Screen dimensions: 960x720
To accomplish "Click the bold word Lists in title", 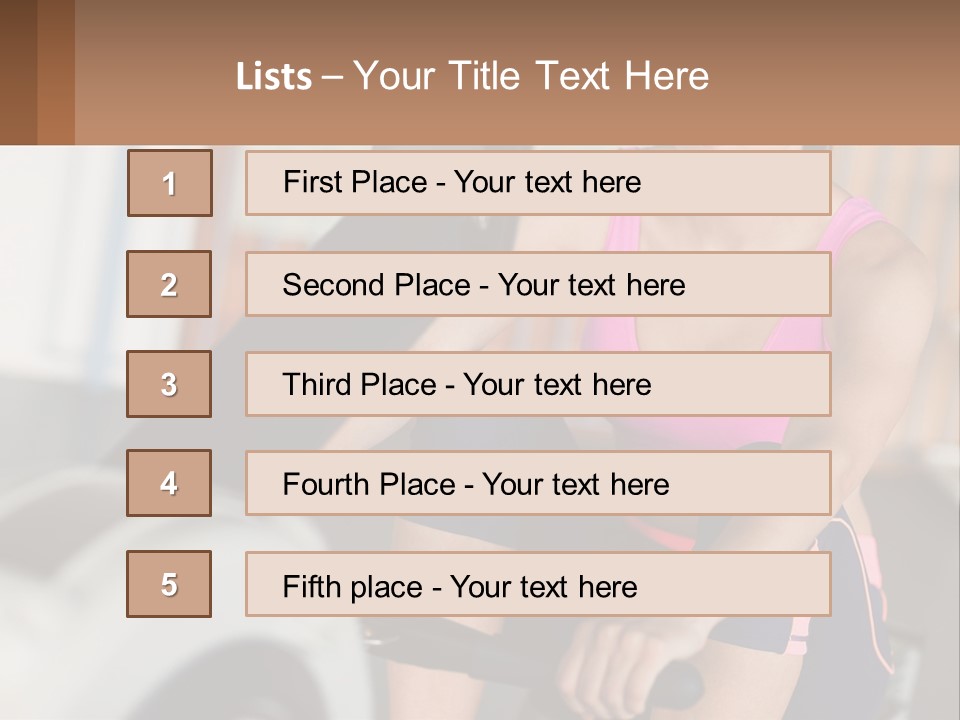I will 274,77.
